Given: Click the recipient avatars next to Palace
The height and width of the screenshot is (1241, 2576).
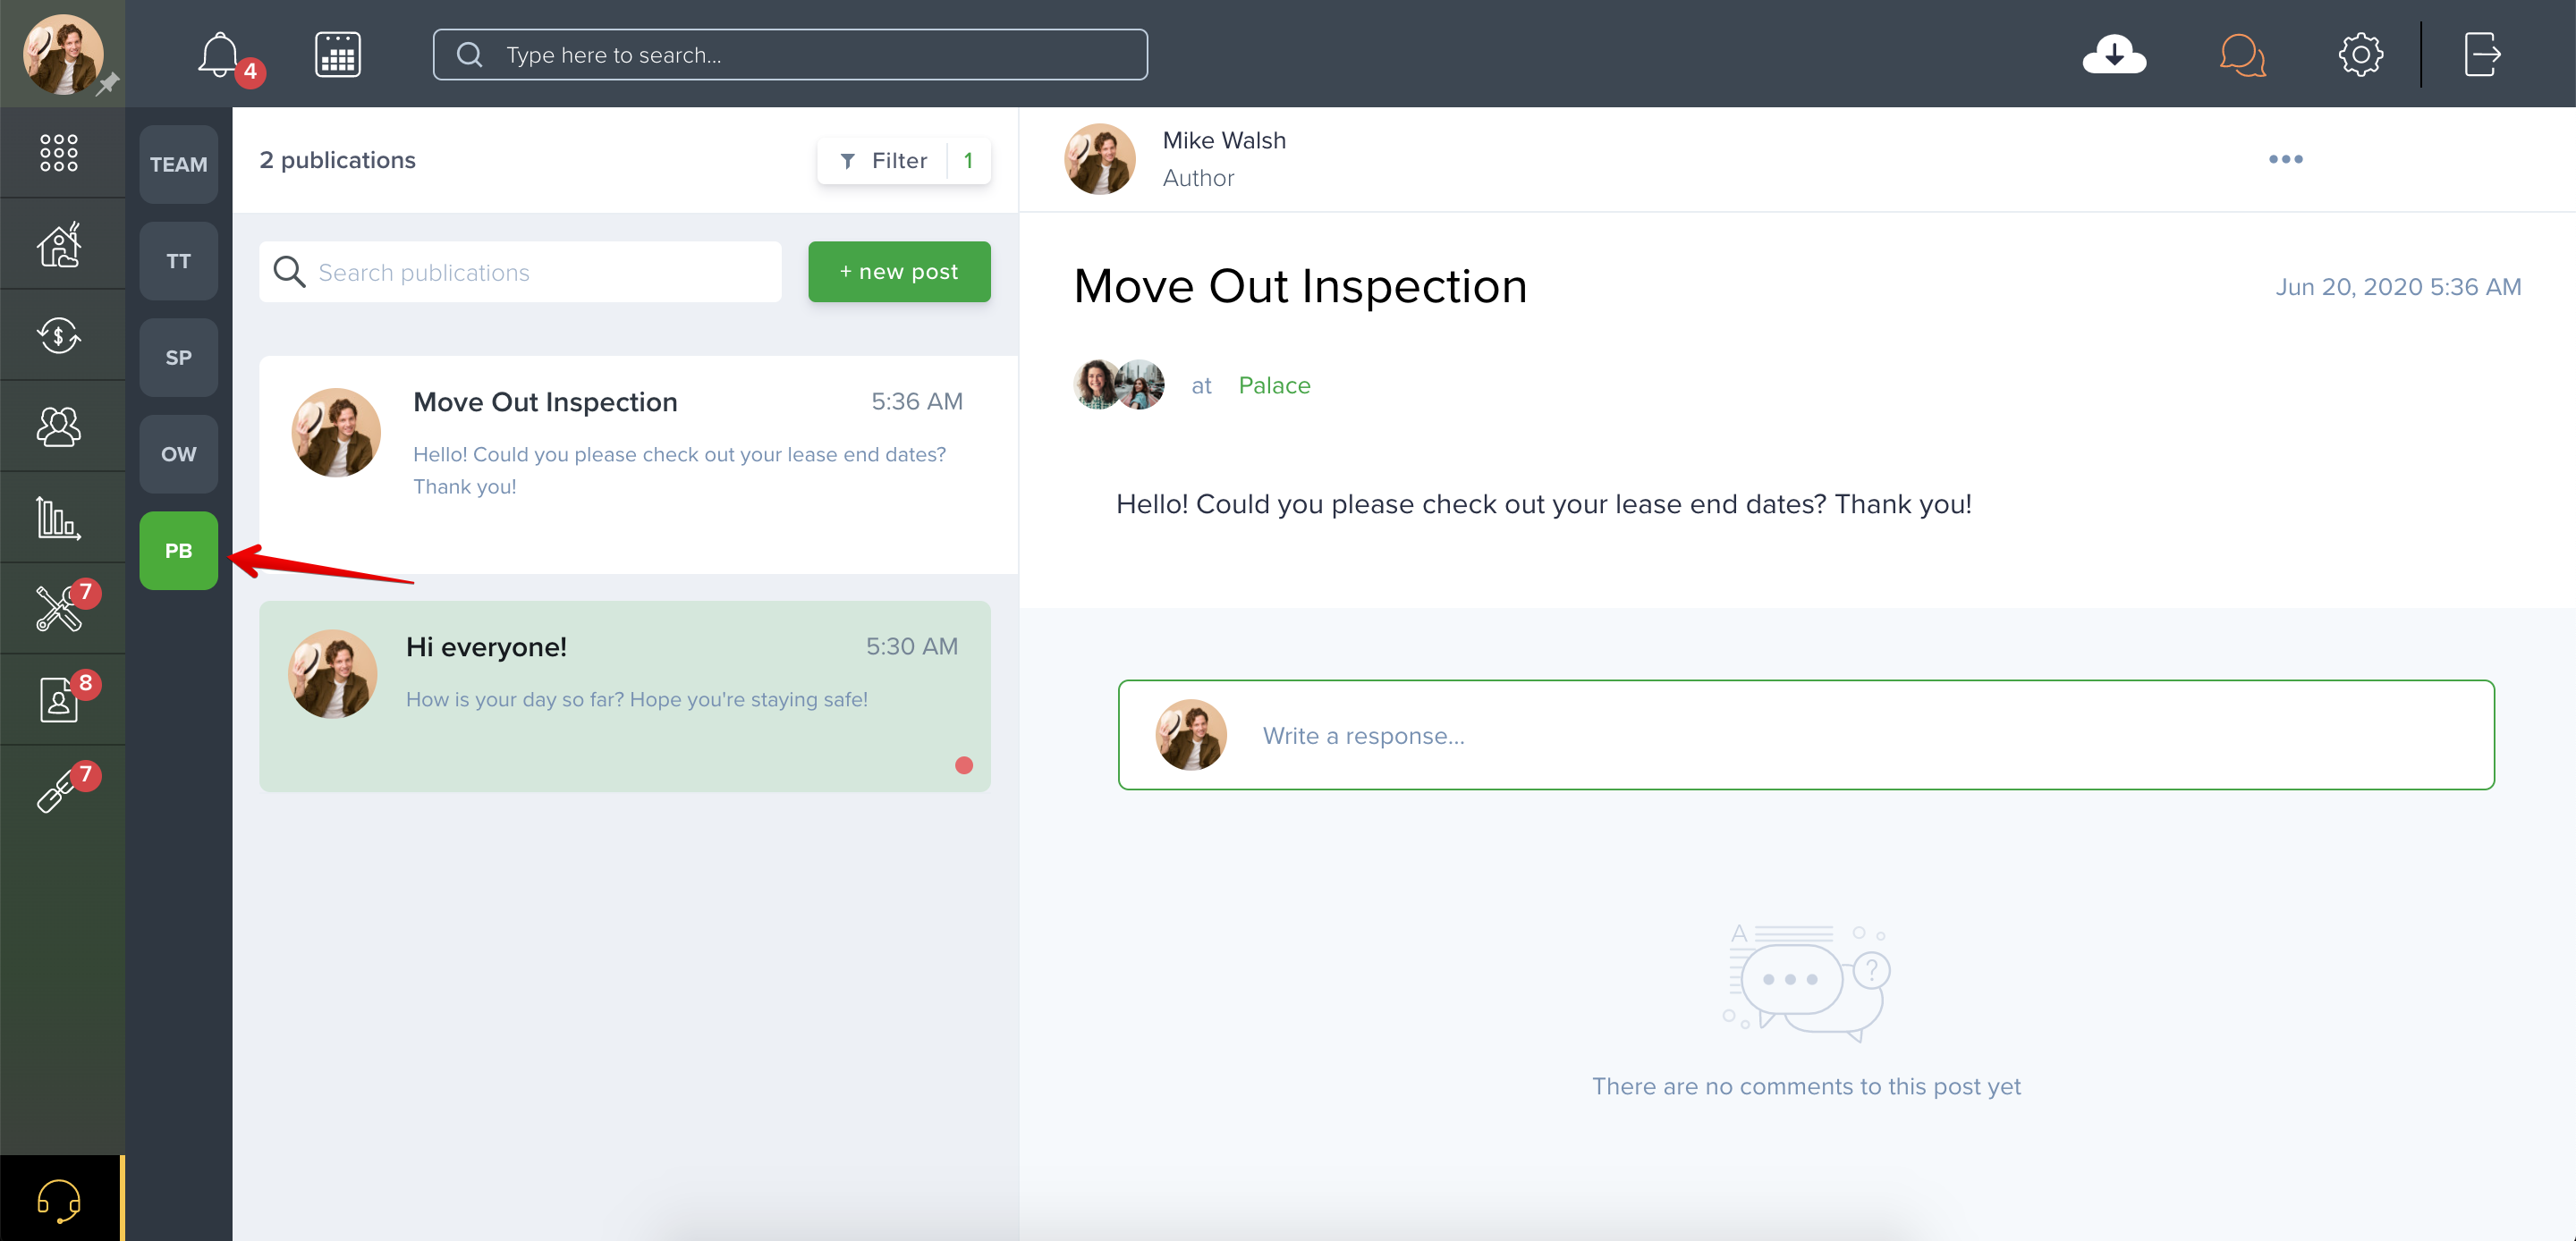Looking at the screenshot, I should pos(1119,385).
